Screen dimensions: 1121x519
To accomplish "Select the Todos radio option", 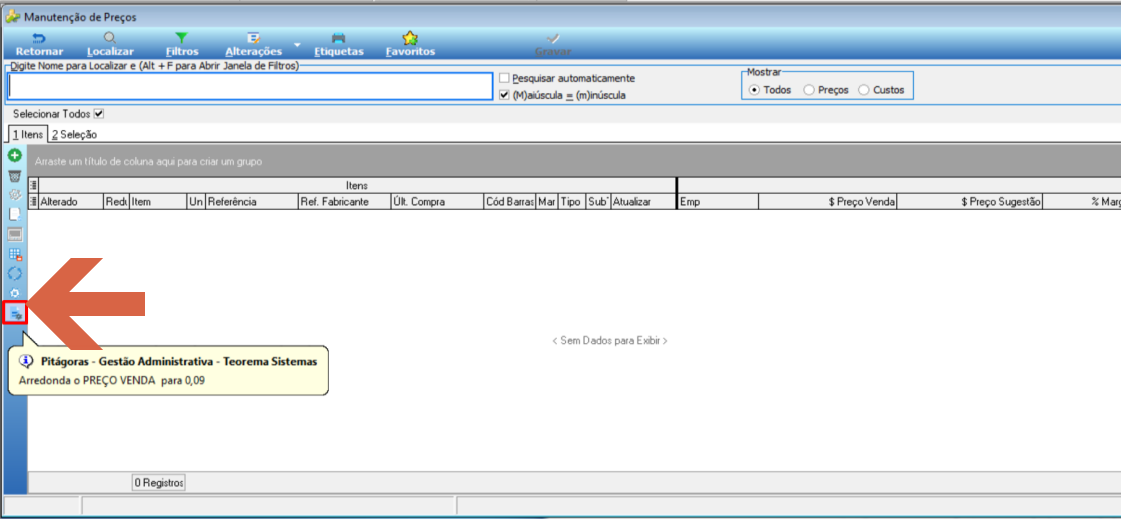I will click(754, 90).
